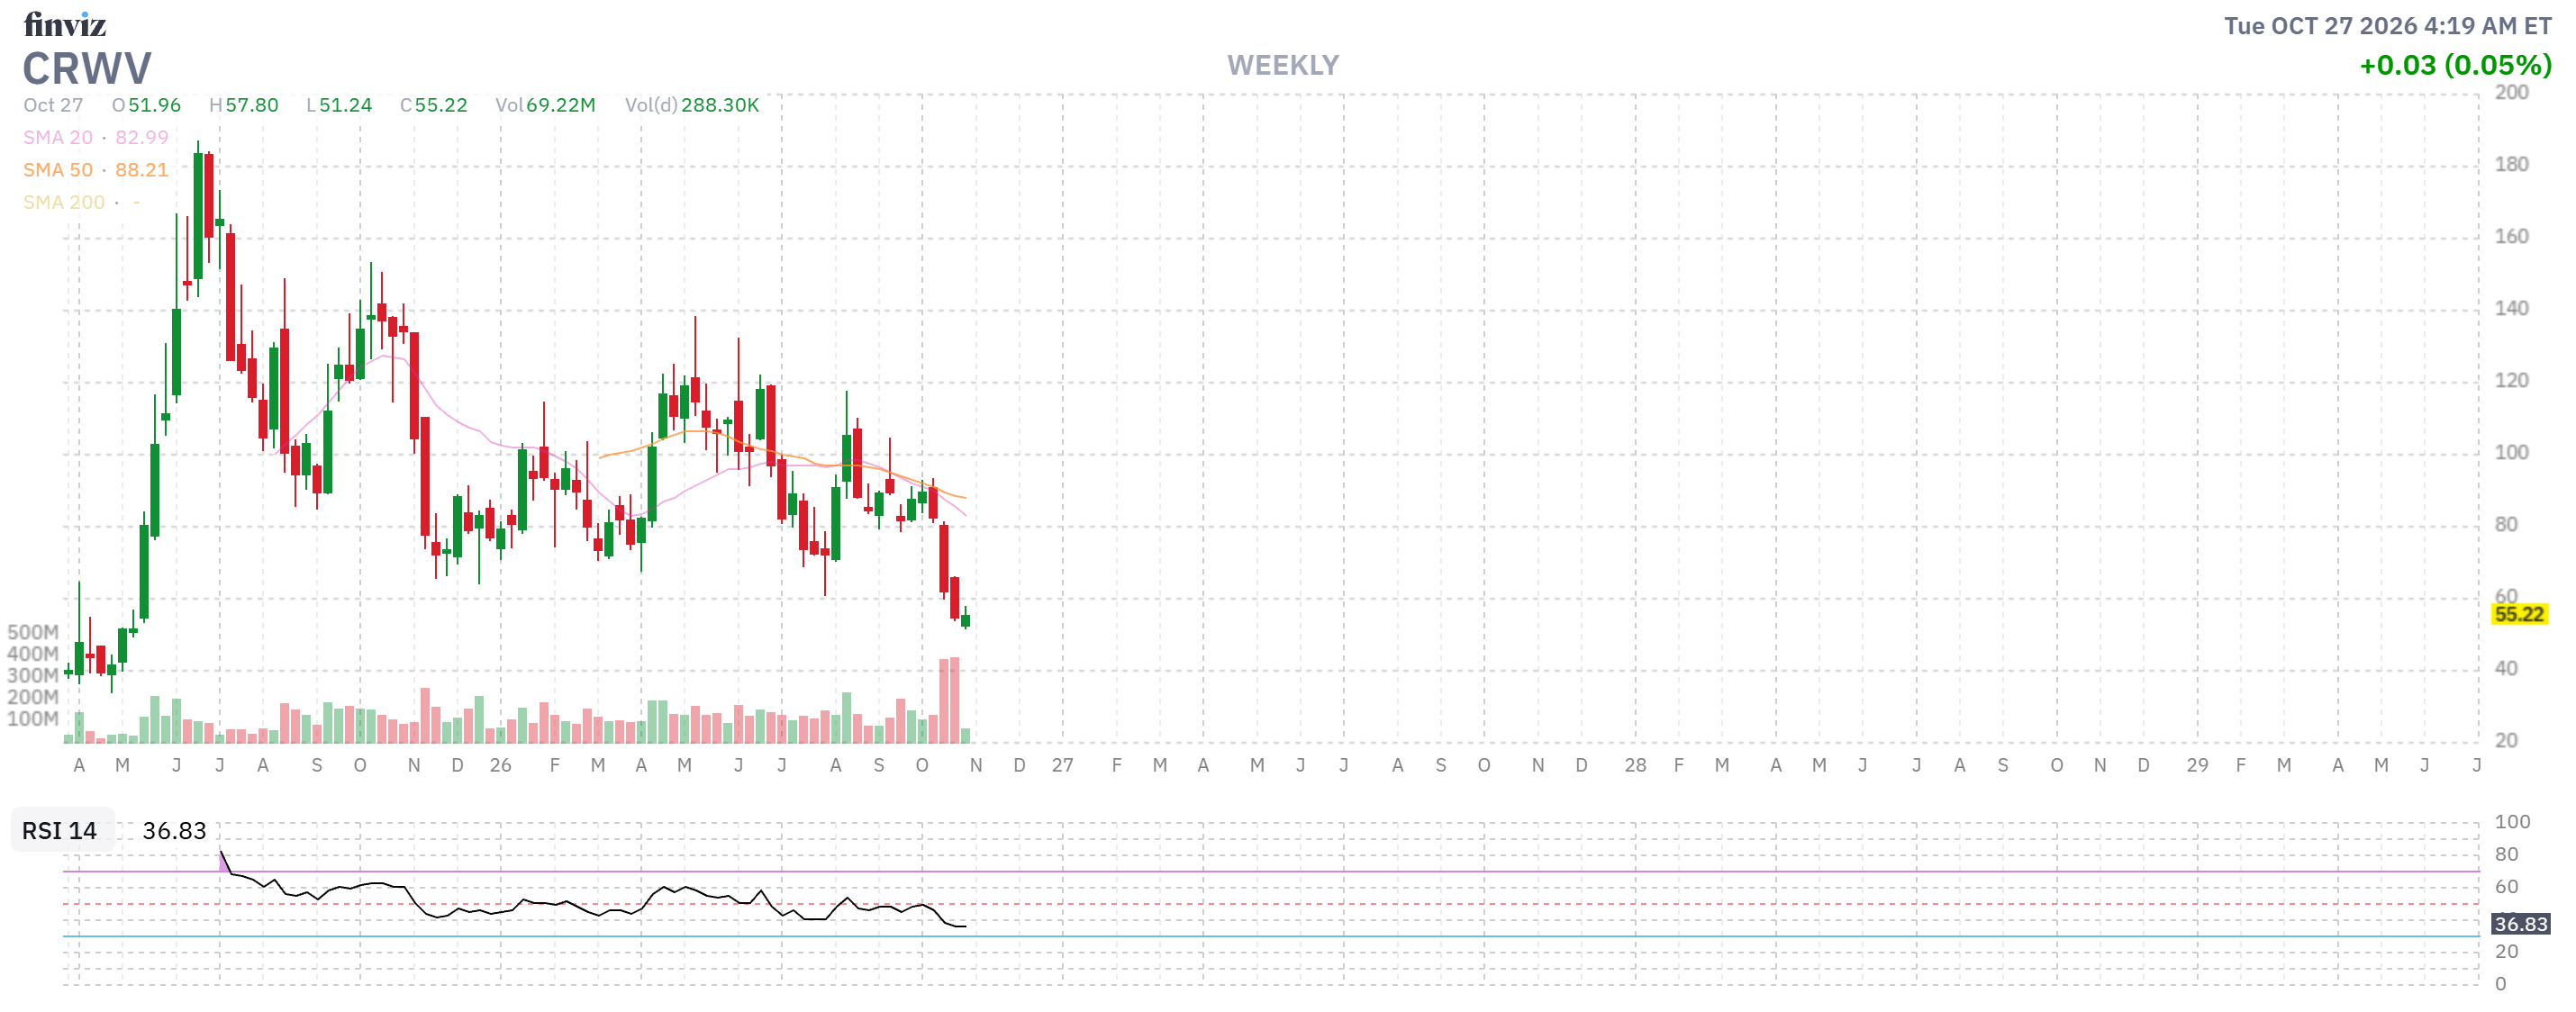Click the finviz logo
Image resolution: width=2576 pixels, height=1012 pixels.
click(x=64, y=24)
